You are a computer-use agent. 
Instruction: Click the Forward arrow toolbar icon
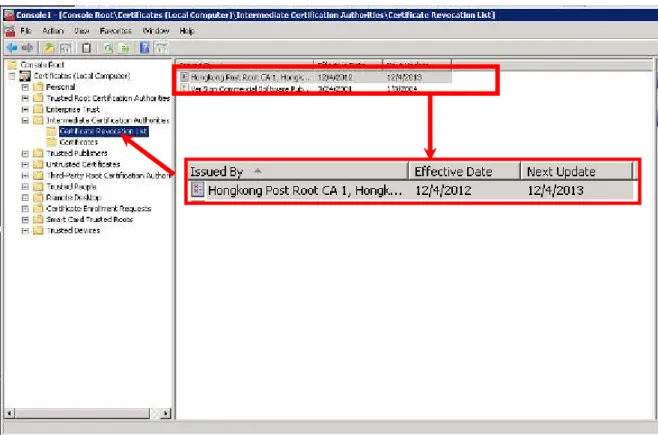point(27,48)
